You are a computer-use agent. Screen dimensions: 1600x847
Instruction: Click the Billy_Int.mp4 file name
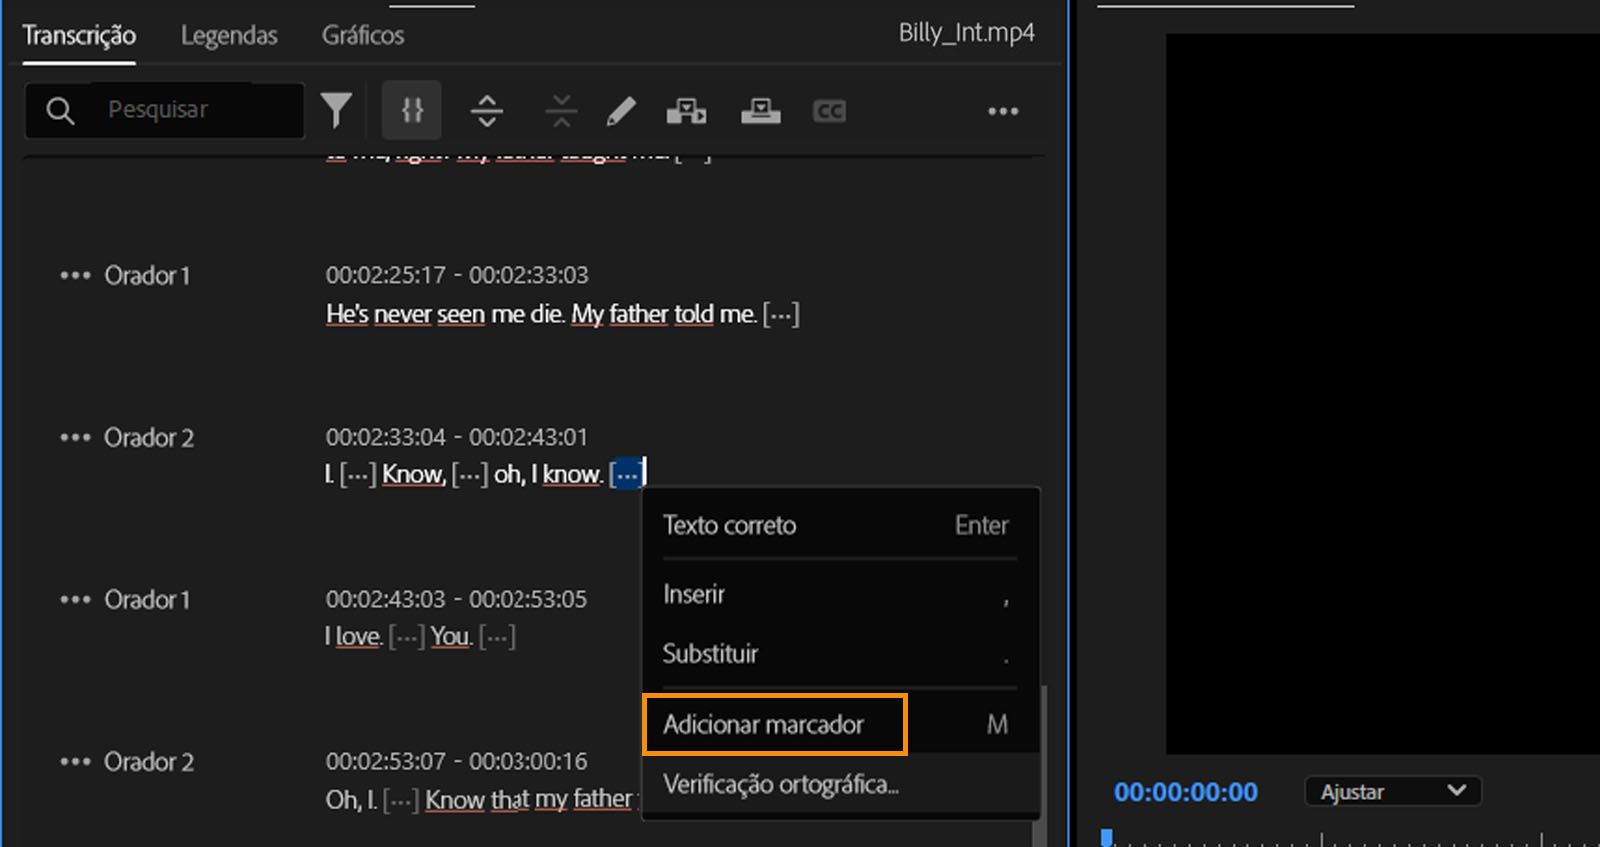coord(966,32)
